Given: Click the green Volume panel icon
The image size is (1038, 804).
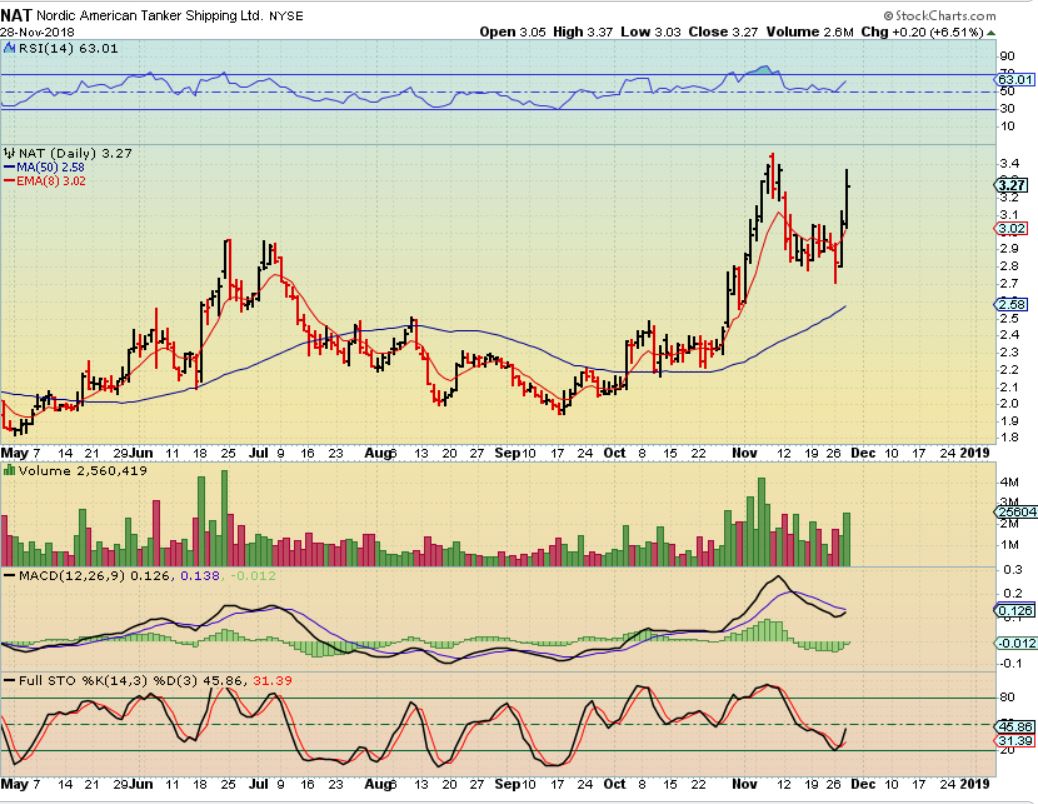Looking at the screenshot, I should (9, 470).
